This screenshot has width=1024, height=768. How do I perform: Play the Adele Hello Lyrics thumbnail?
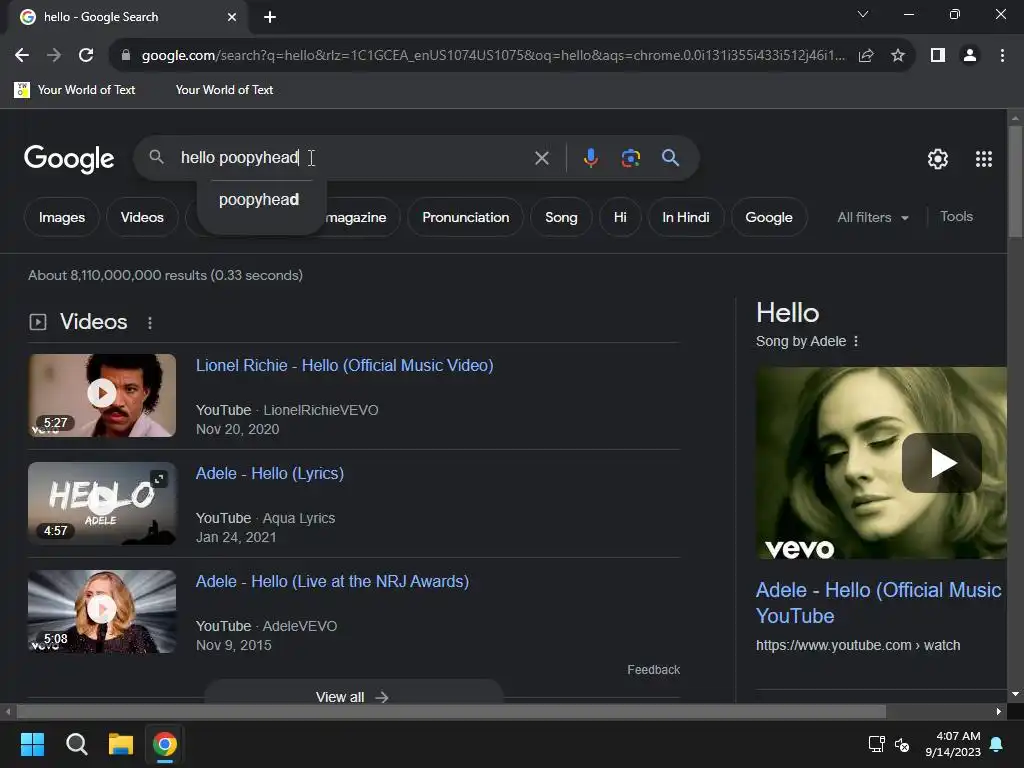coord(102,503)
